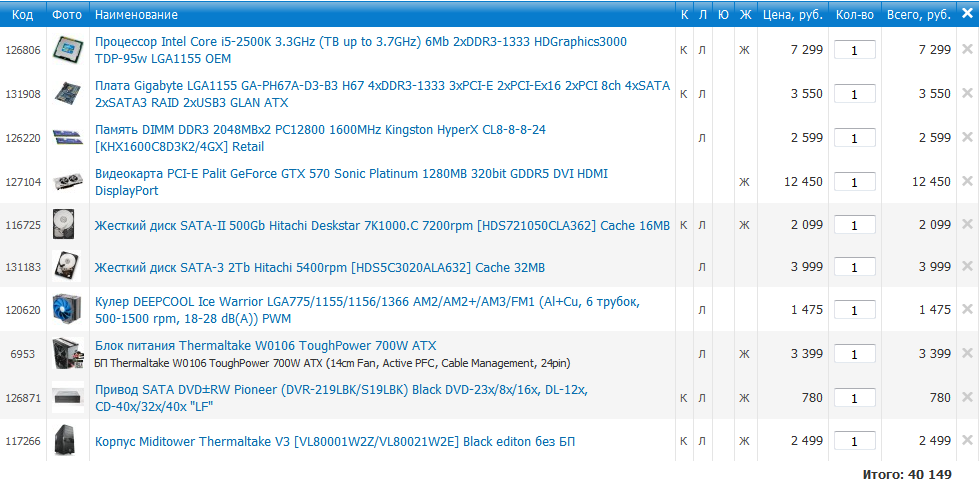Image resolution: width=979 pixels, height=496 pixels.
Task: Remove the Thermaltake V3 case row
Action: point(967,440)
